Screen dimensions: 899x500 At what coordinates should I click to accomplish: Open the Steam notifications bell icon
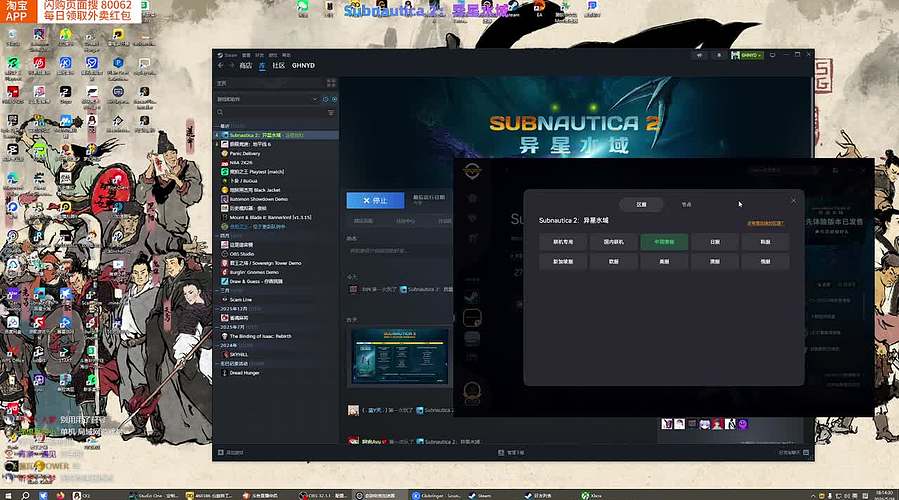[719, 55]
